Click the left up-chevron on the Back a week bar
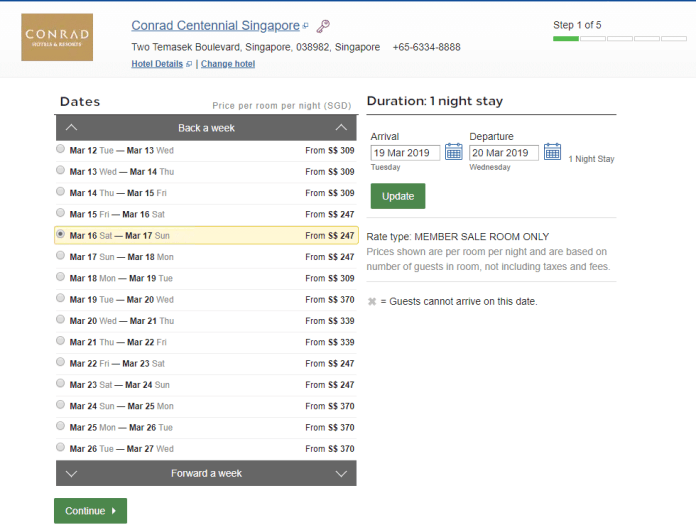Viewport: 696px width, 530px height. point(71,127)
